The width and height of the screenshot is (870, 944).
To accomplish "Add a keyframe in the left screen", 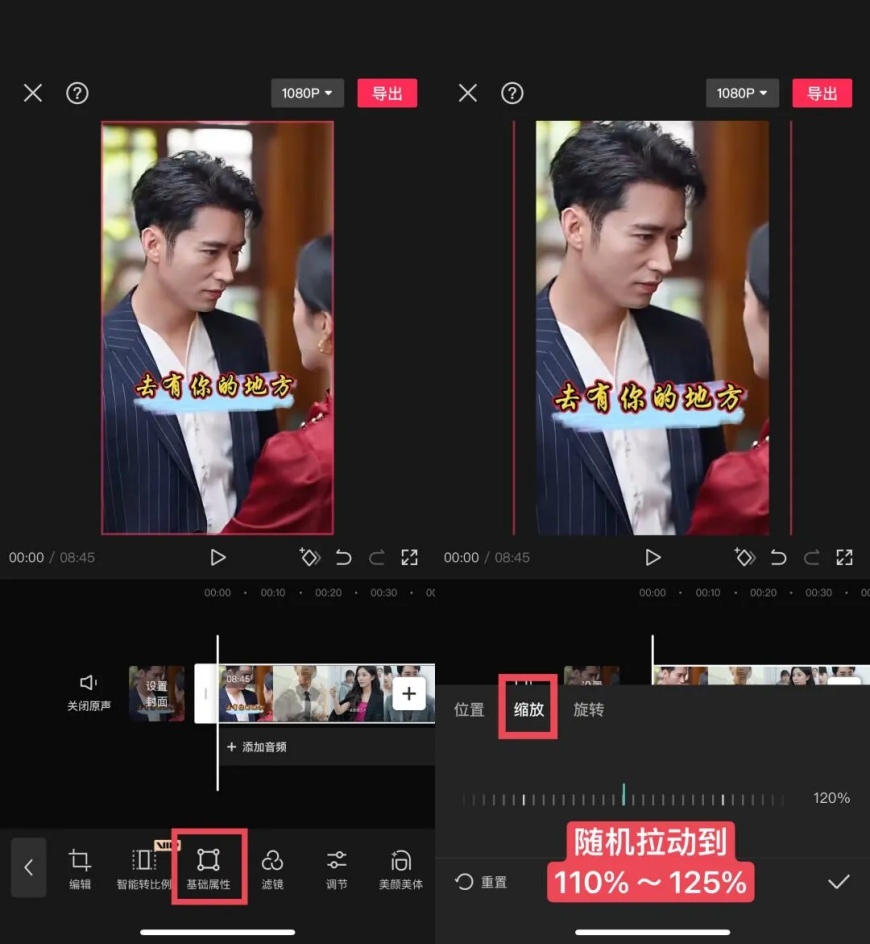I will pyautogui.click(x=310, y=557).
